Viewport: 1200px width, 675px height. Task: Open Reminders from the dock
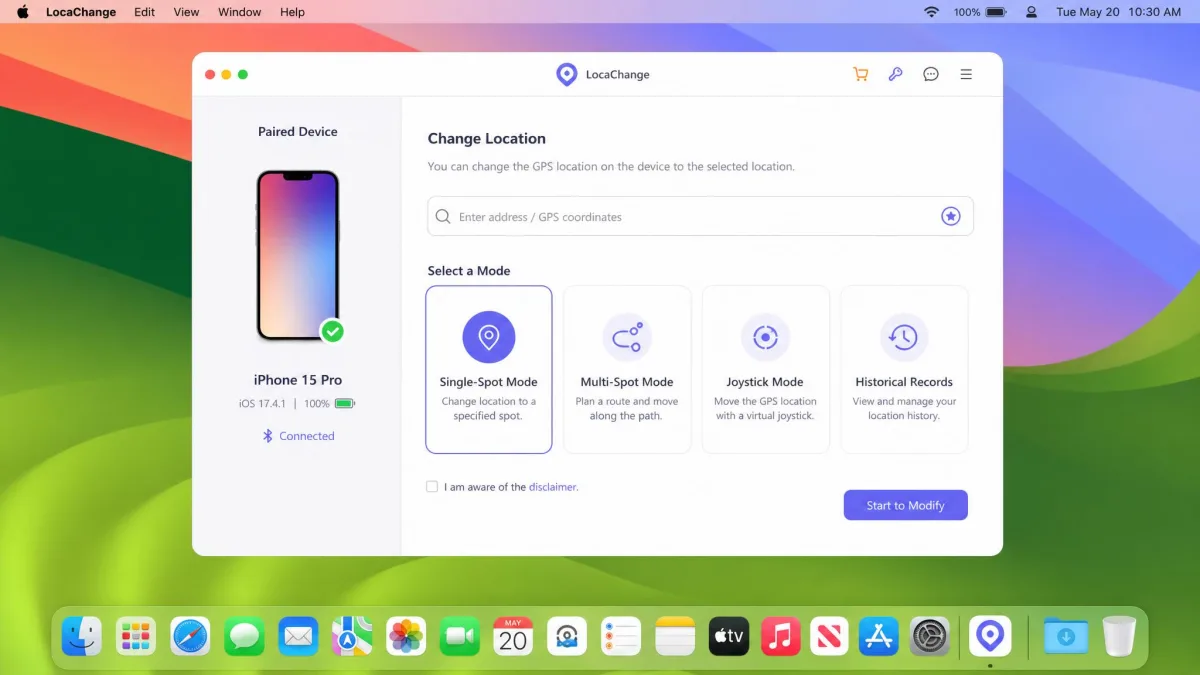point(621,636)
